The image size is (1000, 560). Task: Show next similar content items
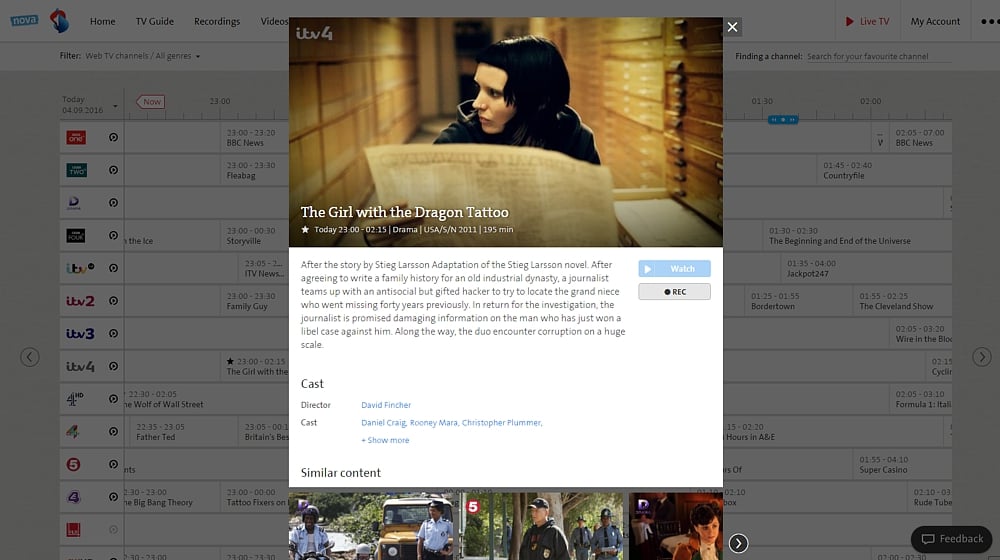738,543
